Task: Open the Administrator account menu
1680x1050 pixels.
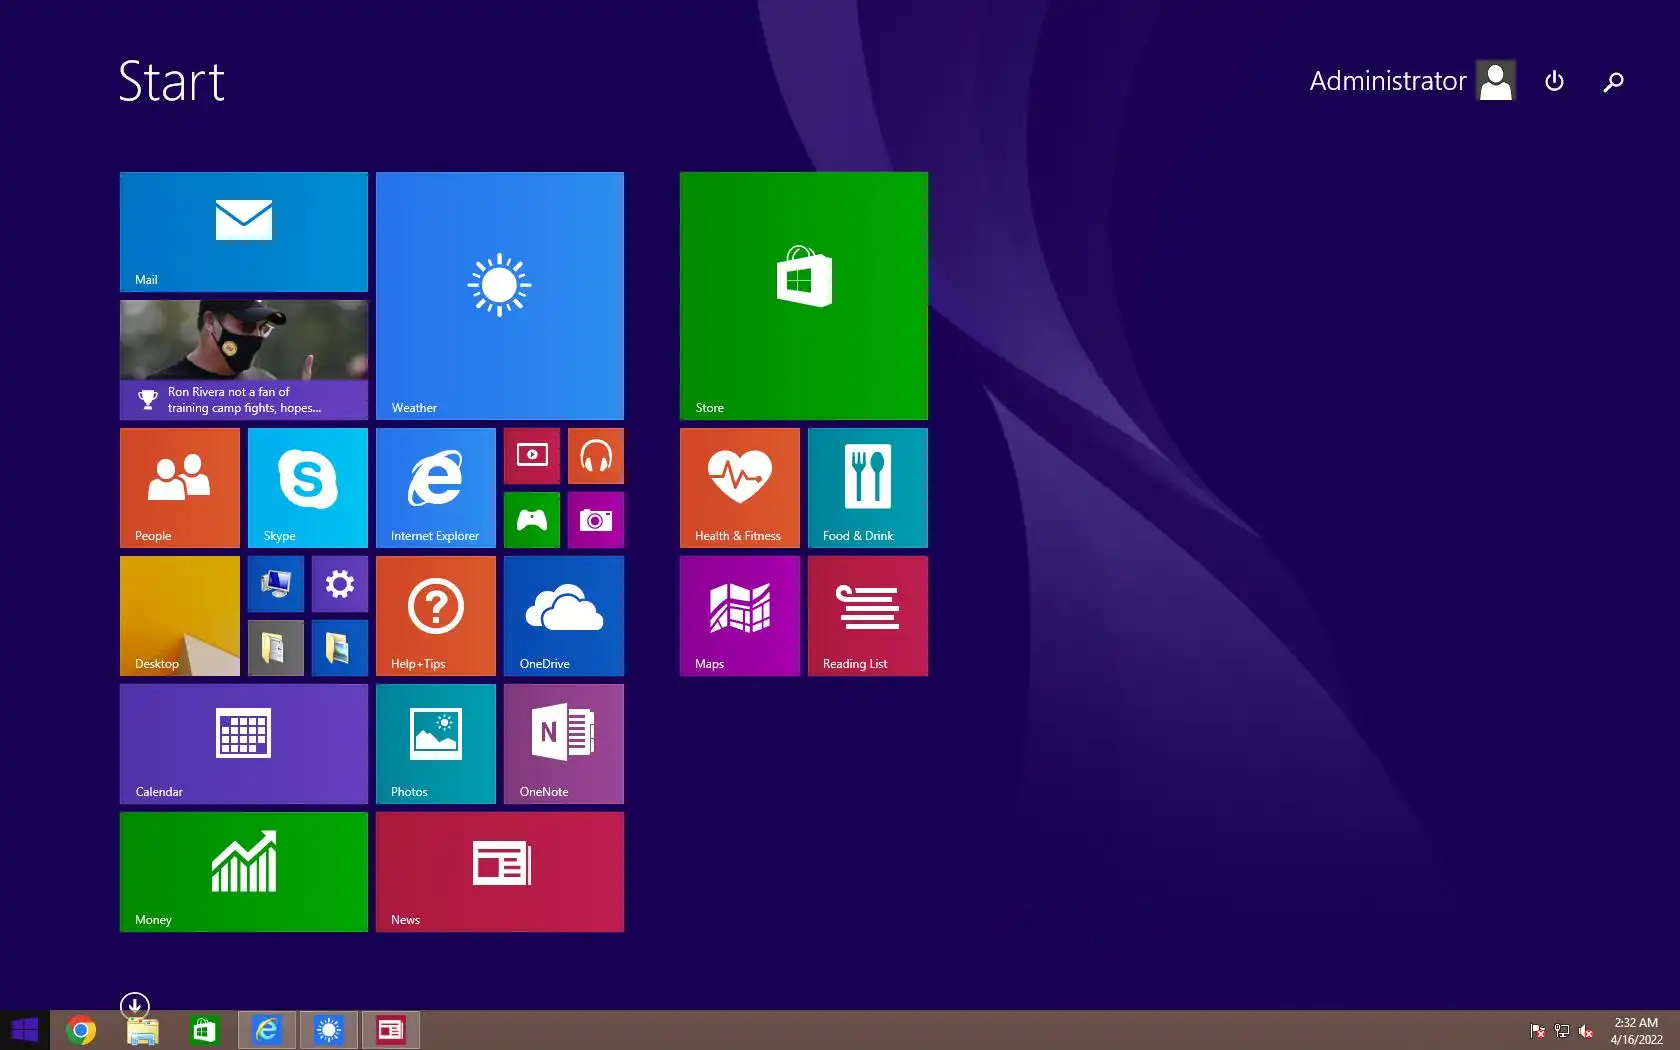Action: pos(1412,81)
